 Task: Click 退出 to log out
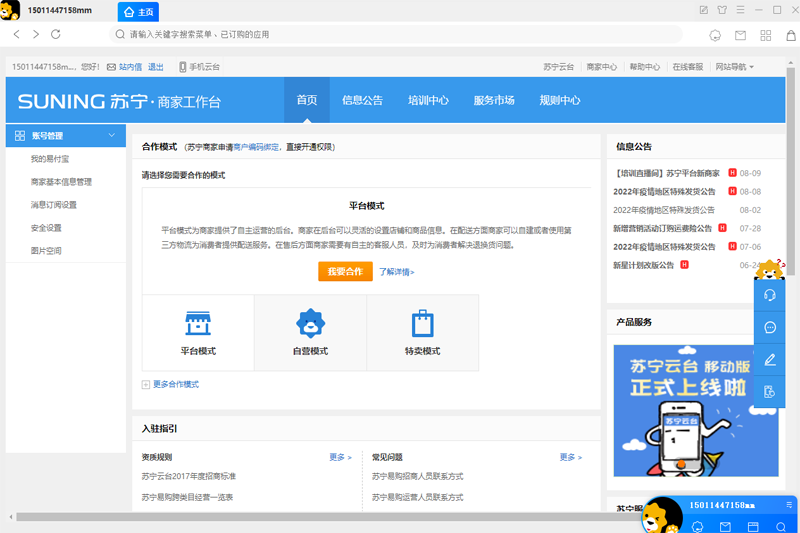coord(156,67)
